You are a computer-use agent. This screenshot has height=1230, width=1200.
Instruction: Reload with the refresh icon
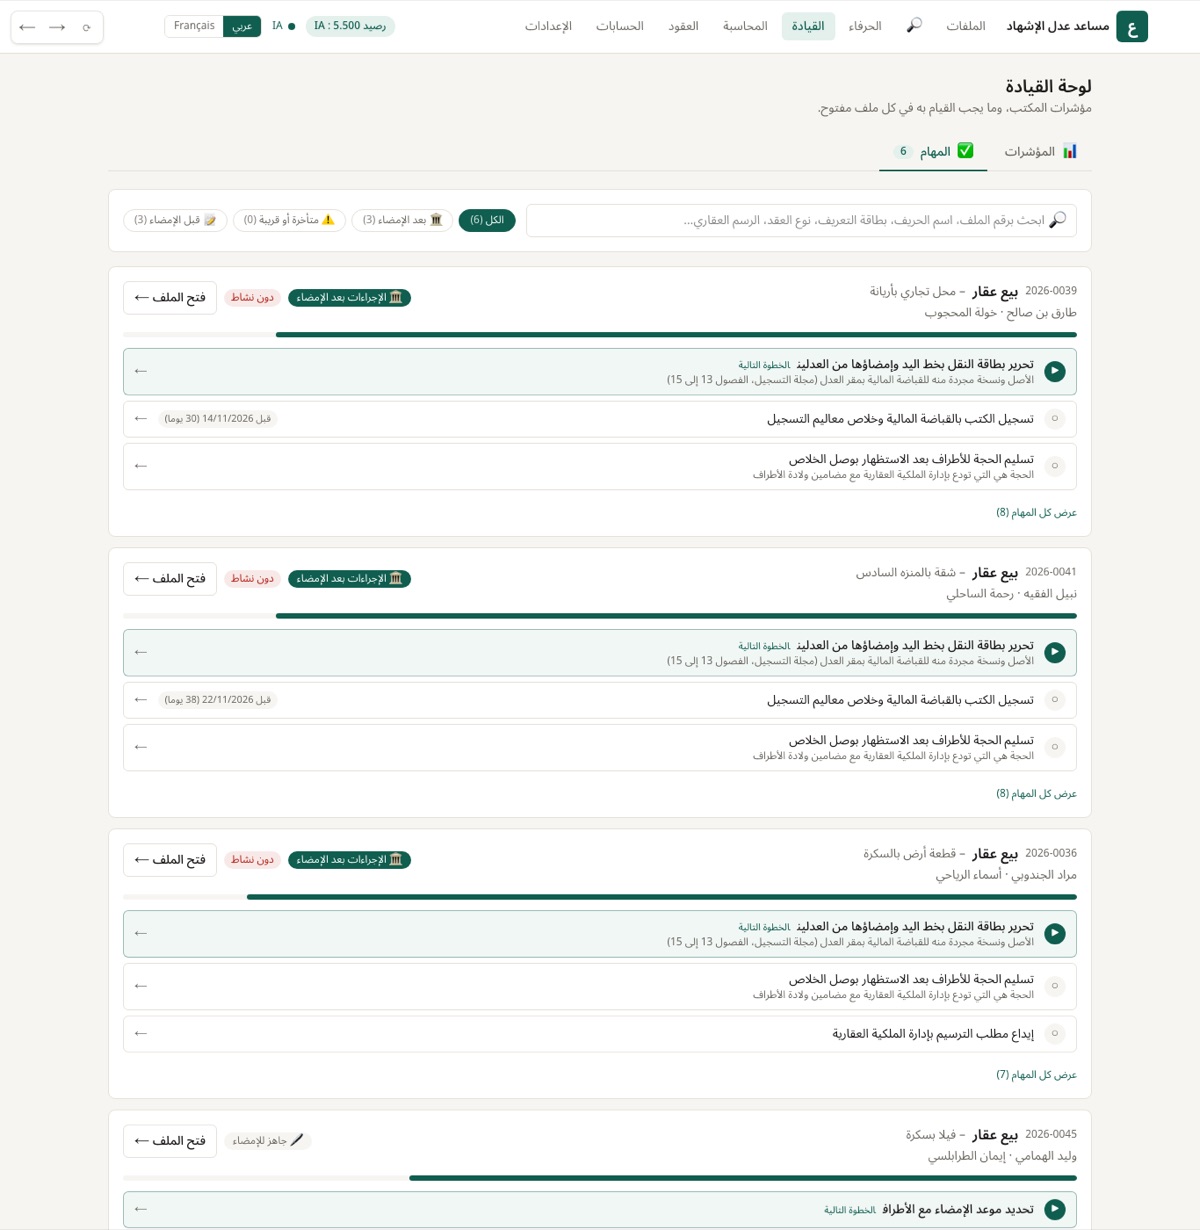tap(87, 27)
